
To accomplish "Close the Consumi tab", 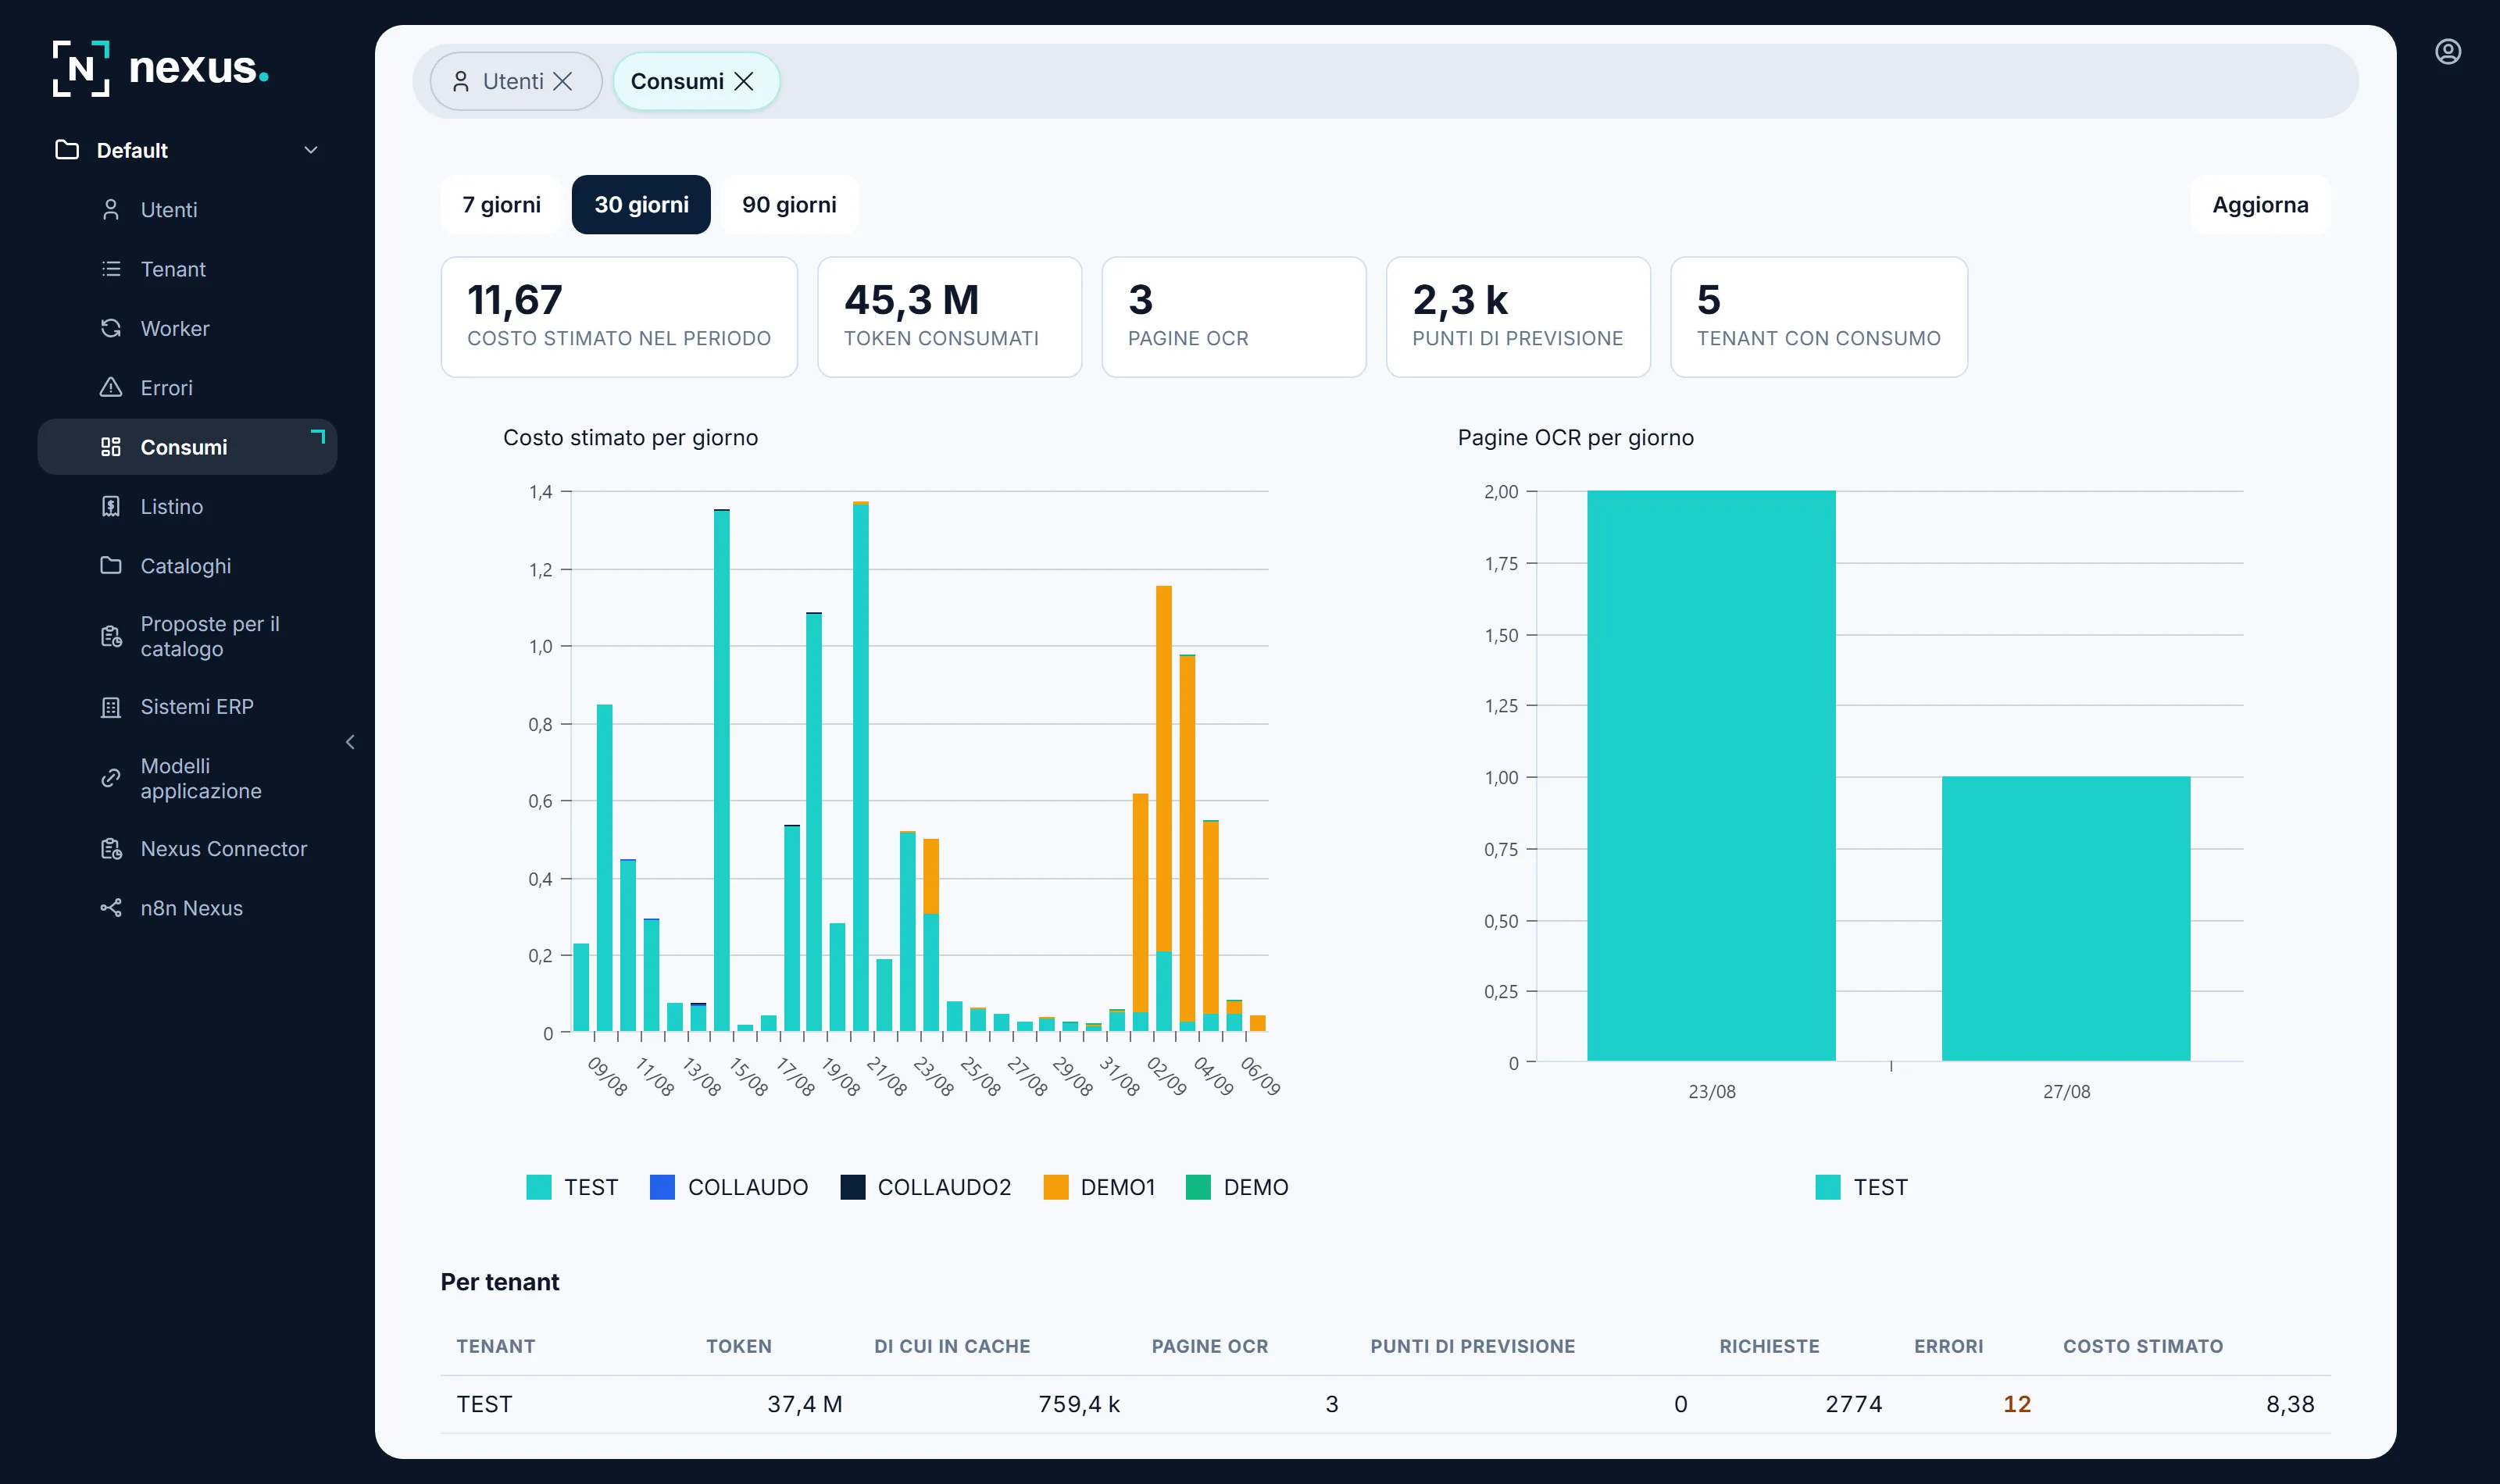I will 744,81.
